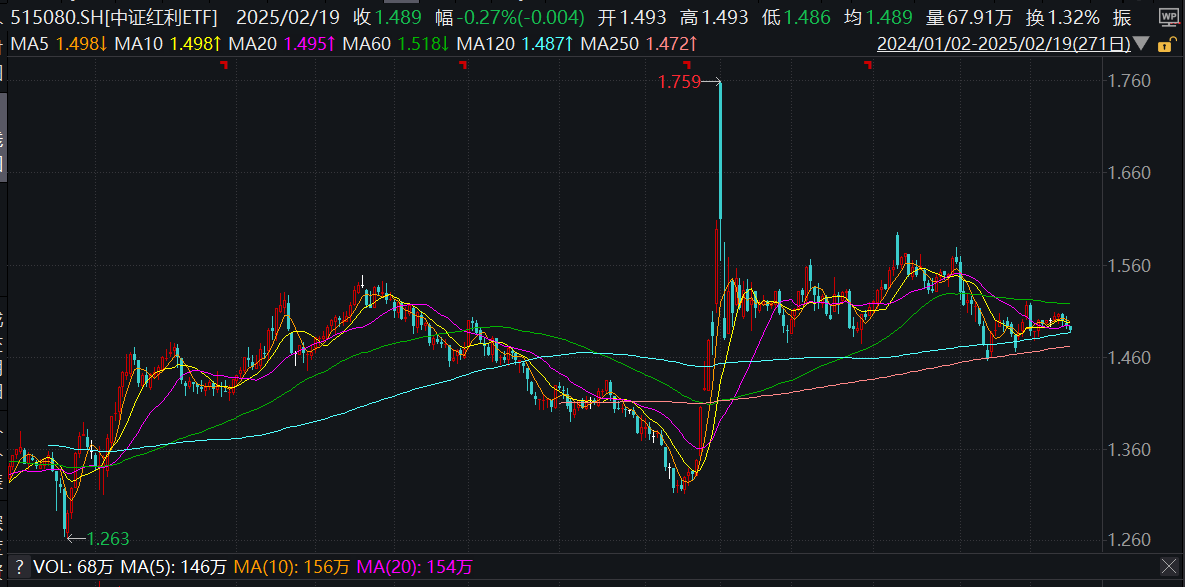This screenshot has height=587, width=1185.
Task: Click the 1.759 high price marker
Action: (678, 82)
